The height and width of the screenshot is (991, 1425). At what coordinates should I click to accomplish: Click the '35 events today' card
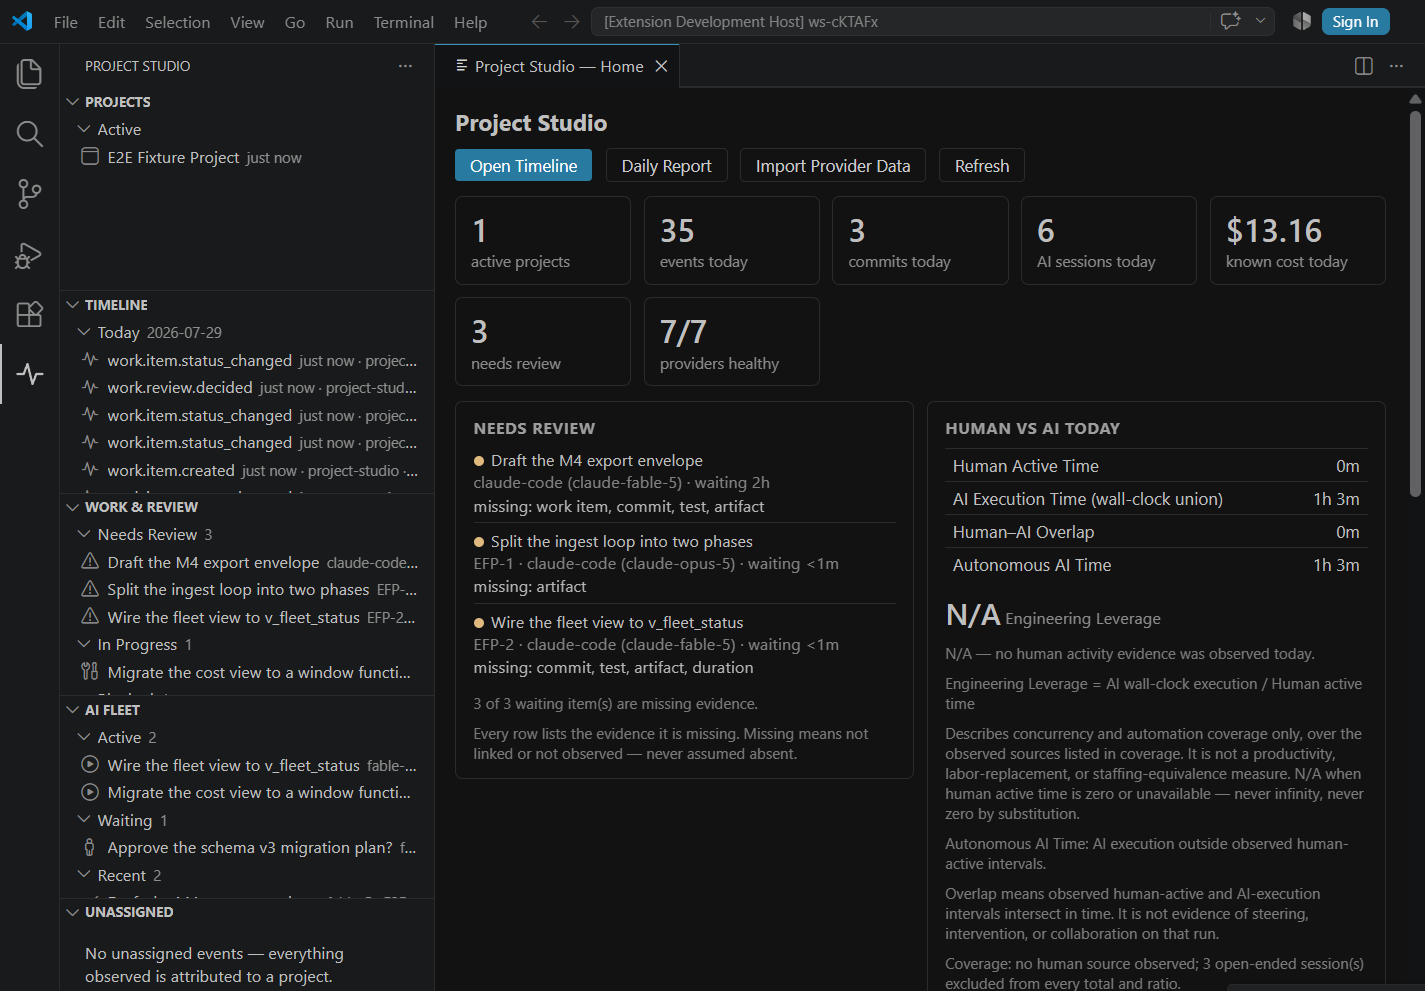(x=731, y=240)
